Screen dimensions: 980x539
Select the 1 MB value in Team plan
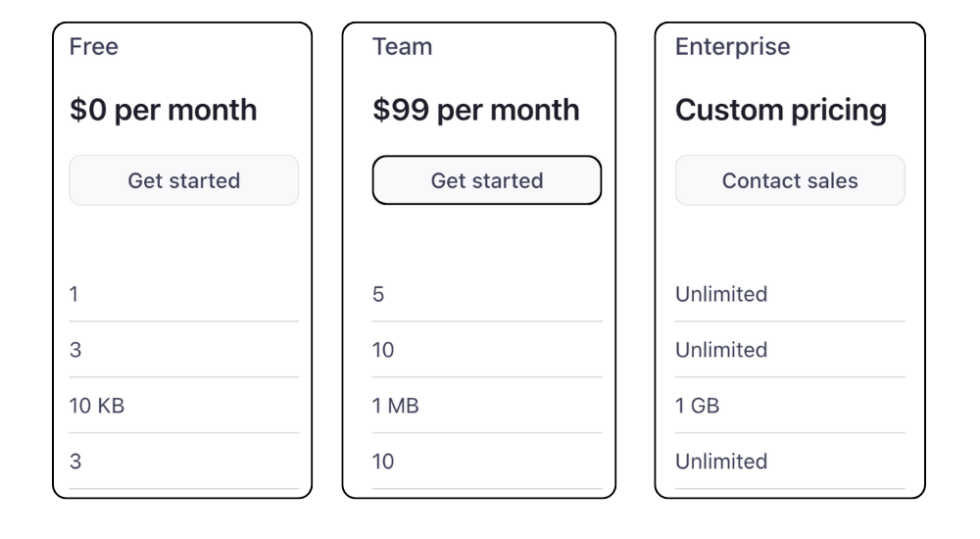[395, 406]
